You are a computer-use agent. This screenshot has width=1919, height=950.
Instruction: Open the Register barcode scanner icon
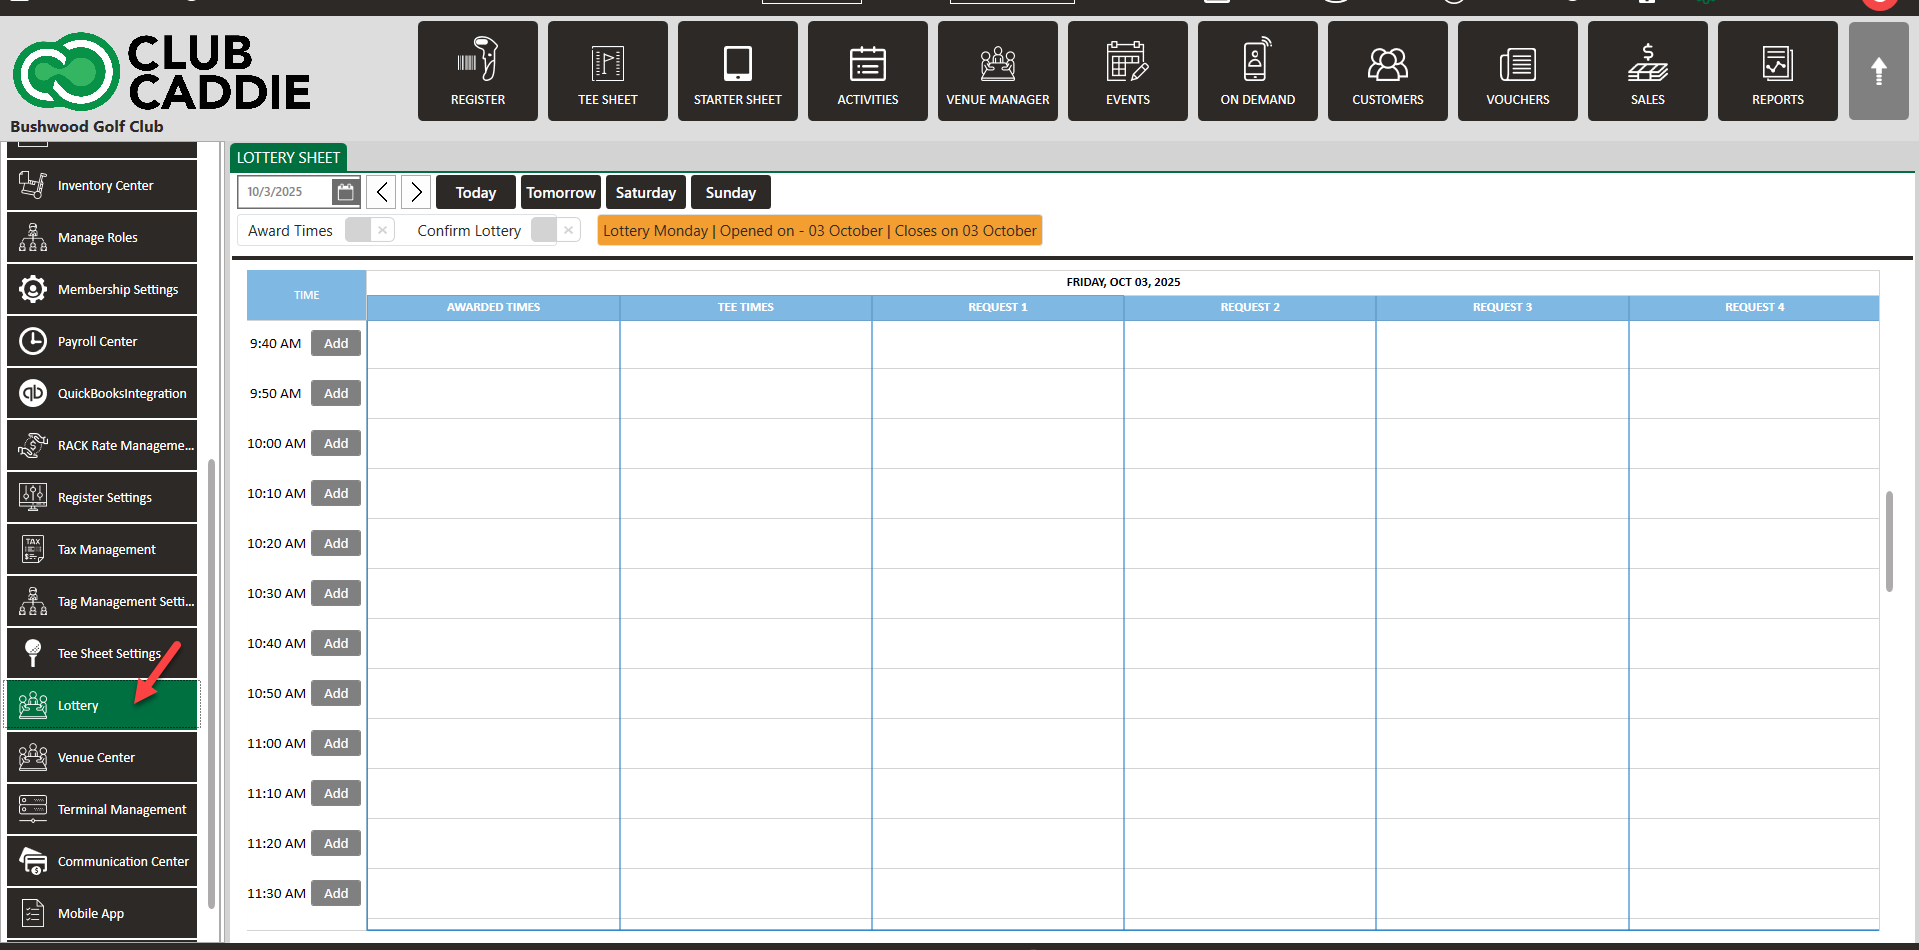pos(477,62)
